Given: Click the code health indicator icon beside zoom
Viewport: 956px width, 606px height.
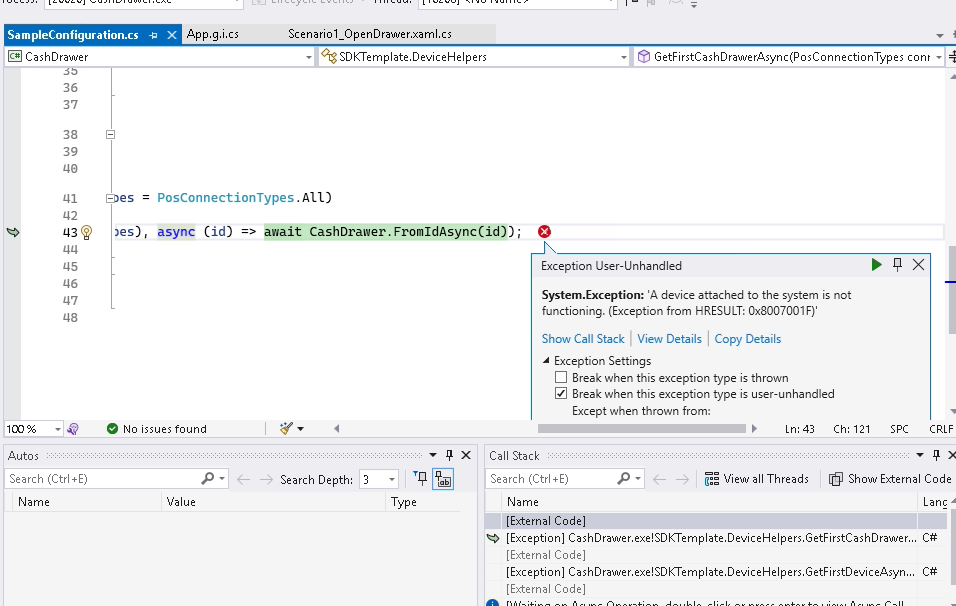Looking at the screenshot, I should (73, 429).
